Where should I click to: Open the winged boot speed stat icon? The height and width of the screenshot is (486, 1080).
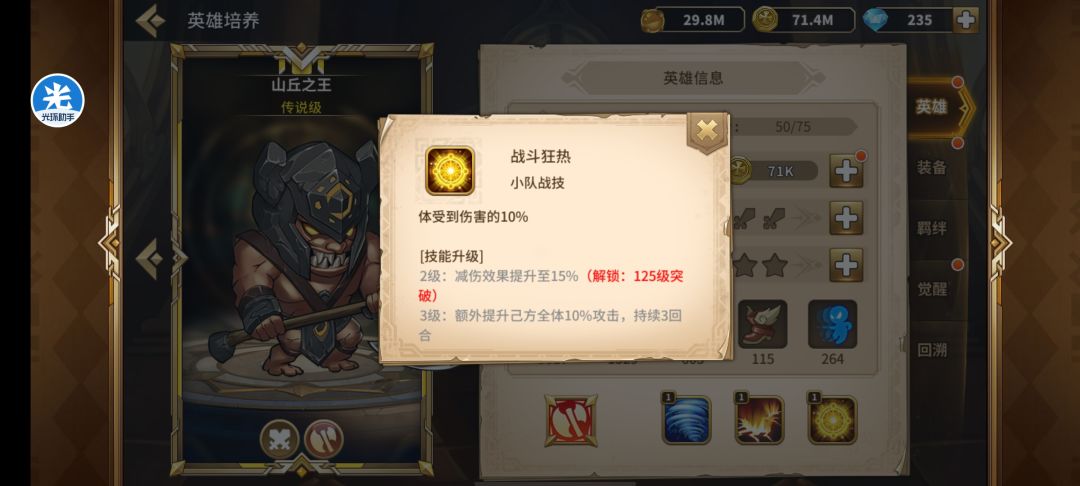click(x=762, y=324)
